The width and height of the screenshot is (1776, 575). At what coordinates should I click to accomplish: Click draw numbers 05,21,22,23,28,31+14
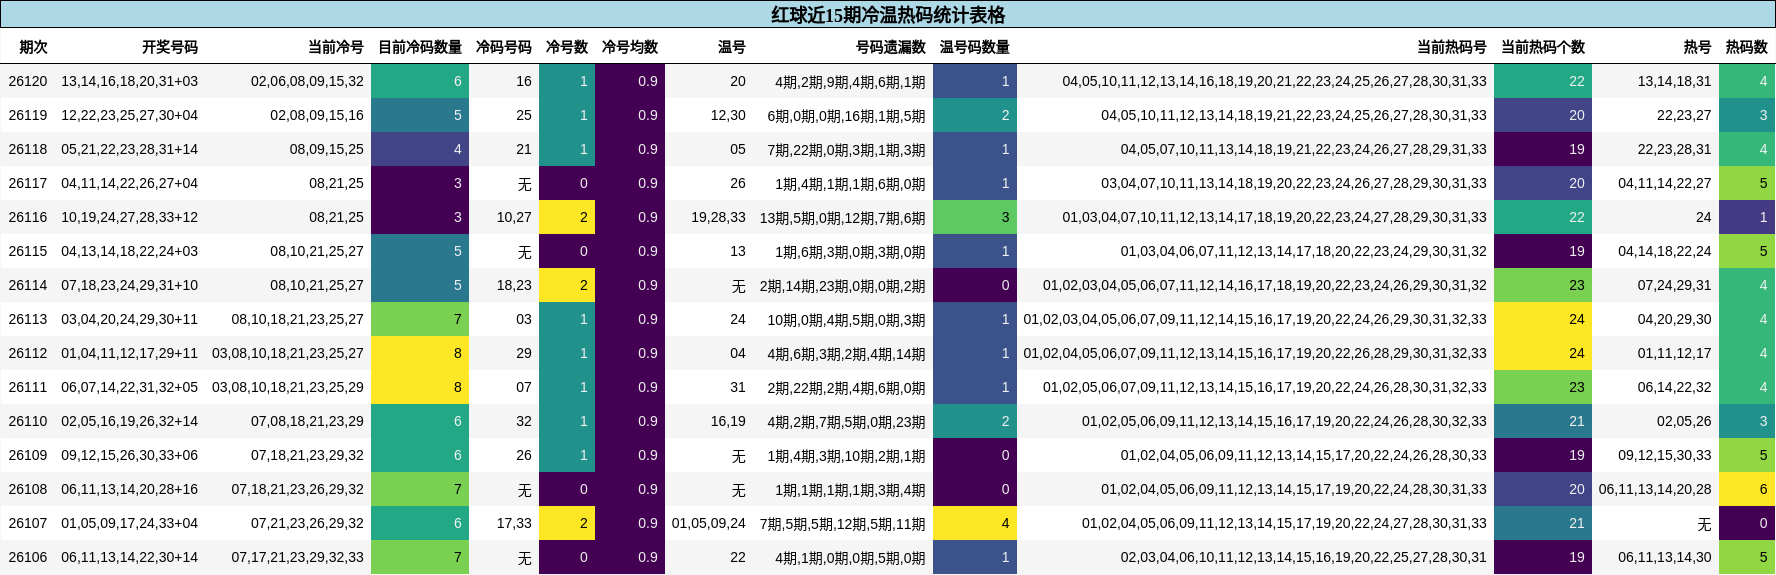click(130, 149)
